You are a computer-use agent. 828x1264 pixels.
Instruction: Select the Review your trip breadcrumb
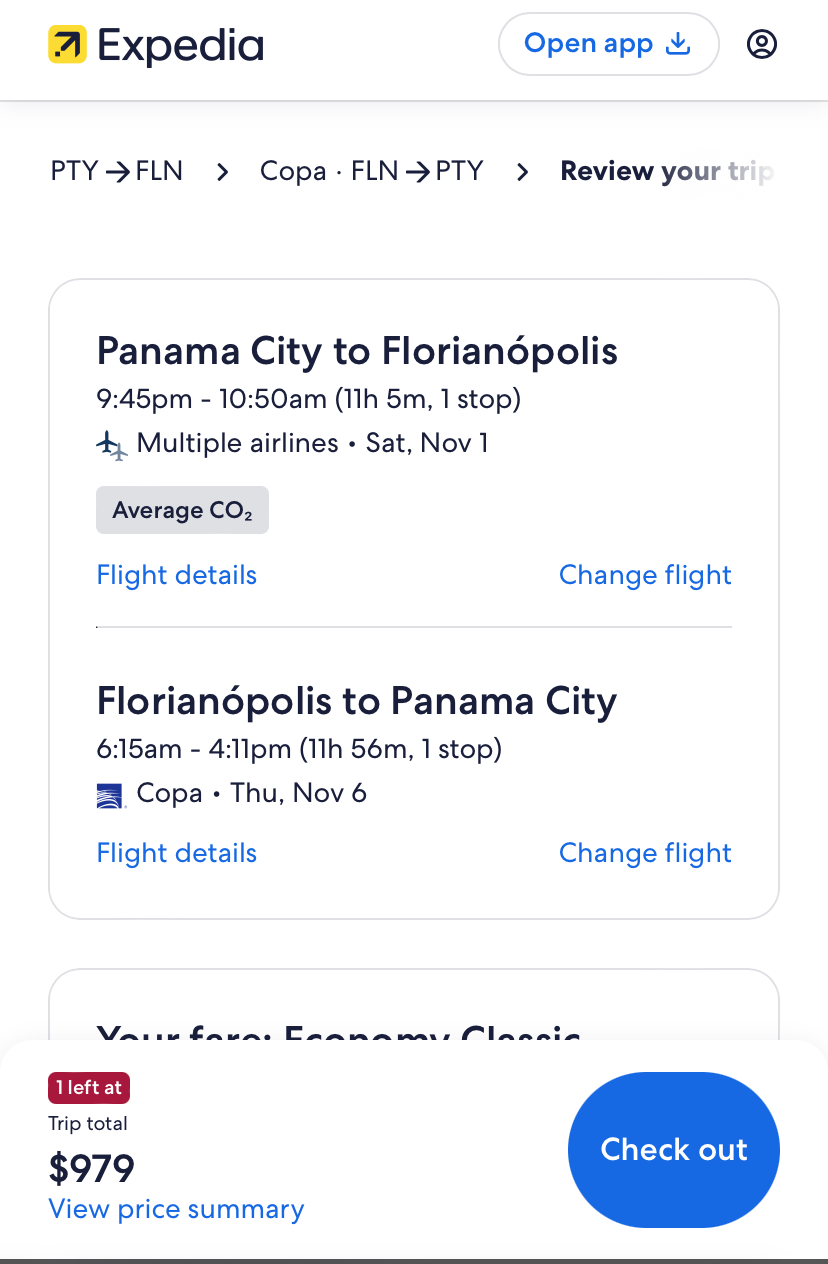point(668,171)
